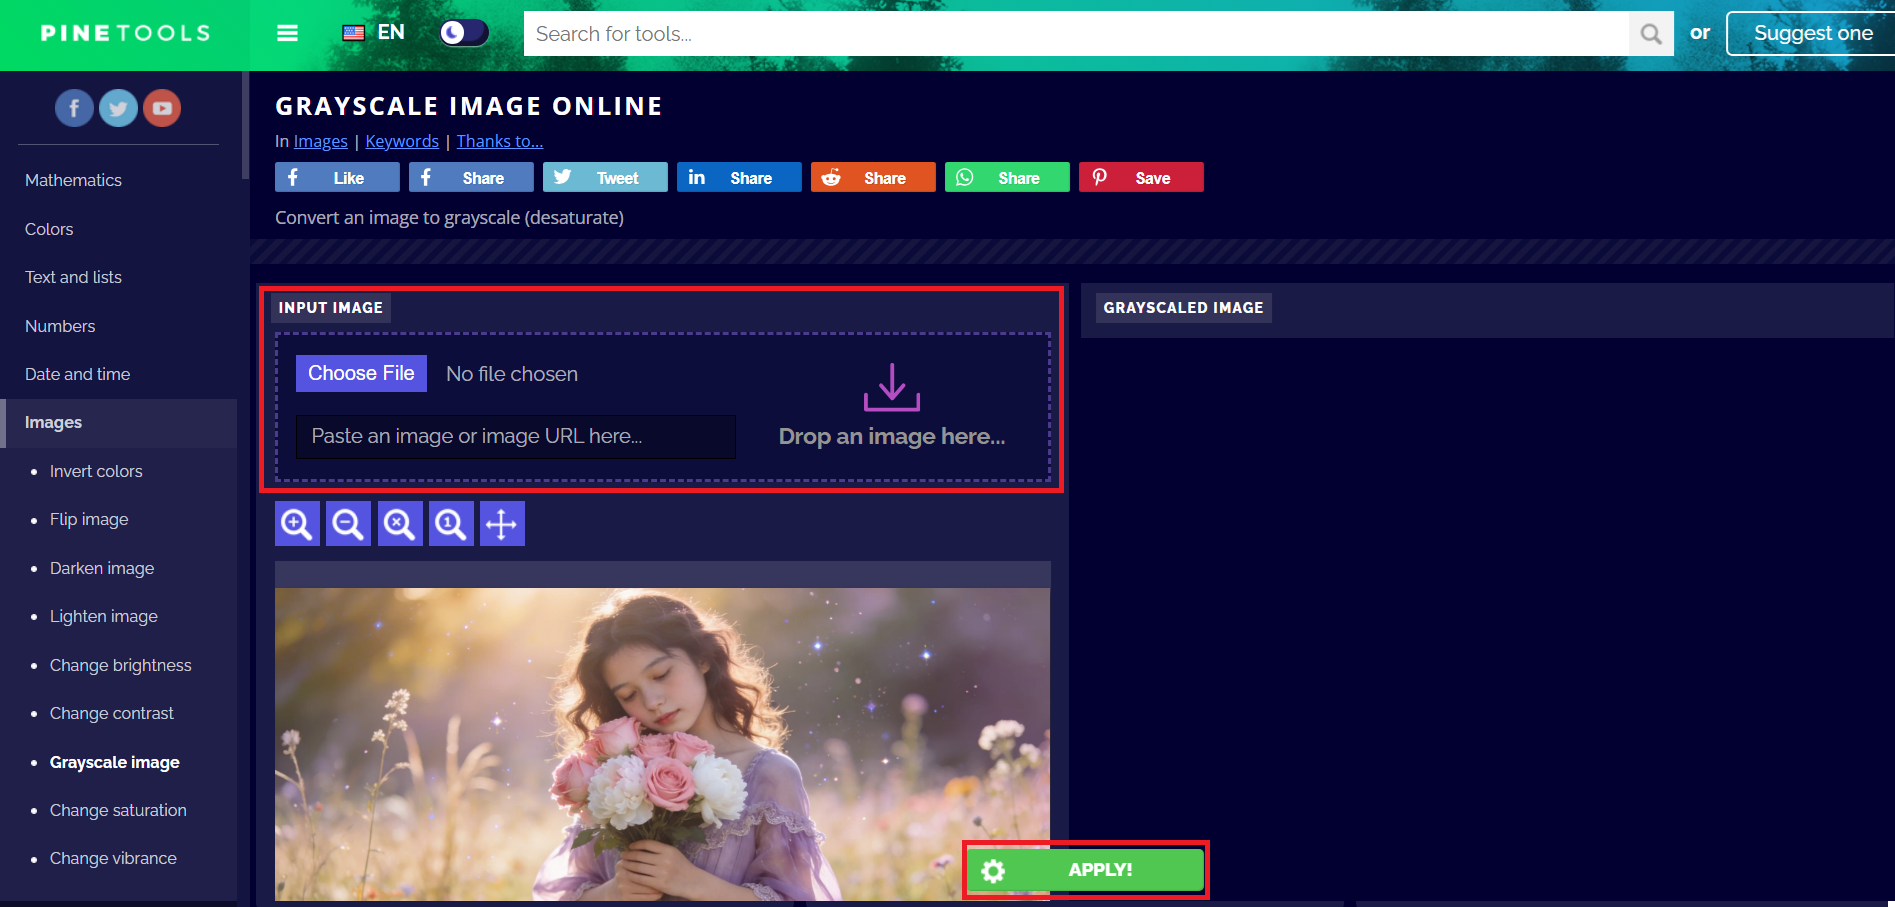The width and height of the screenshot is (1895, 907).
Task: Select the Darken image tool
Action: 102,568
